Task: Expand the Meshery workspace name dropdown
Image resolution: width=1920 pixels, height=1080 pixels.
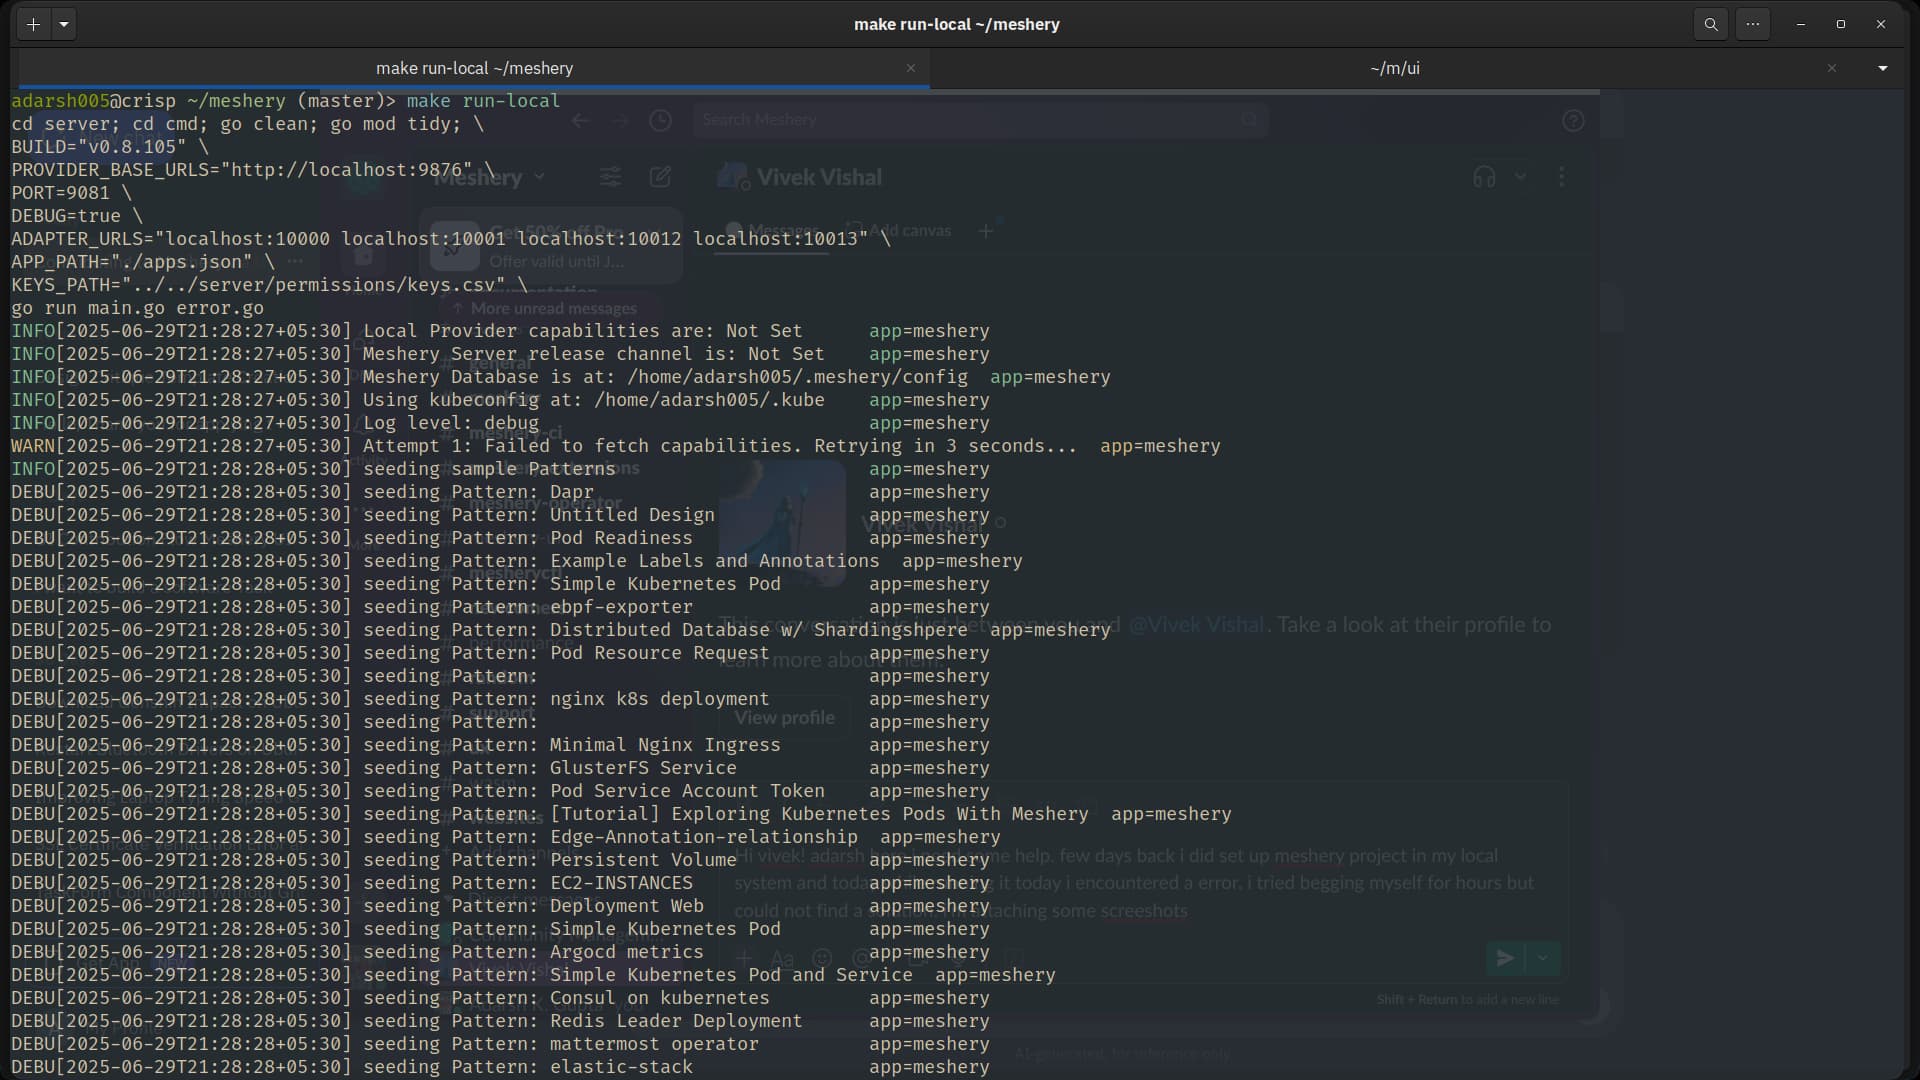Action: click(490, 177)
